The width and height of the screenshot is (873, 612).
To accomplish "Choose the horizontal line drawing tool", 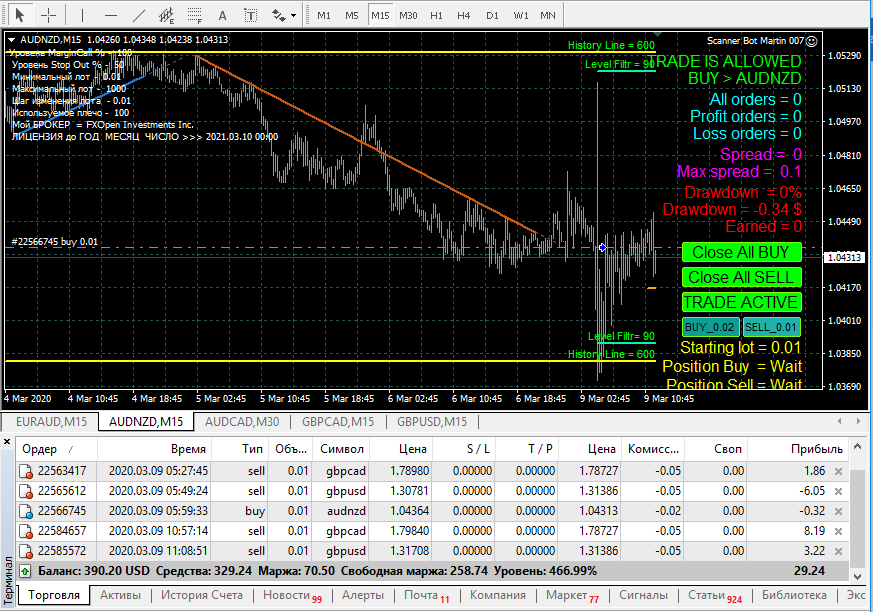I will [x=111, y=15].
